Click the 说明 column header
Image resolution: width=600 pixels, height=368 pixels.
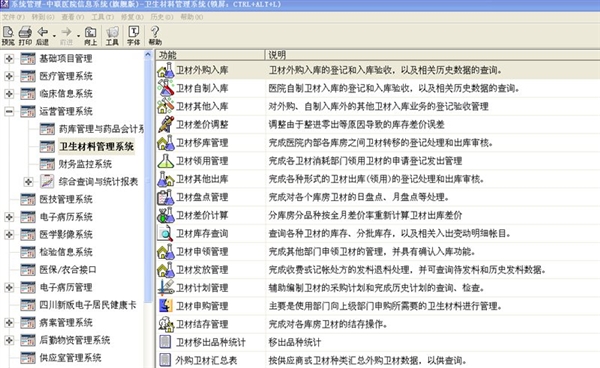click(432, 55)
